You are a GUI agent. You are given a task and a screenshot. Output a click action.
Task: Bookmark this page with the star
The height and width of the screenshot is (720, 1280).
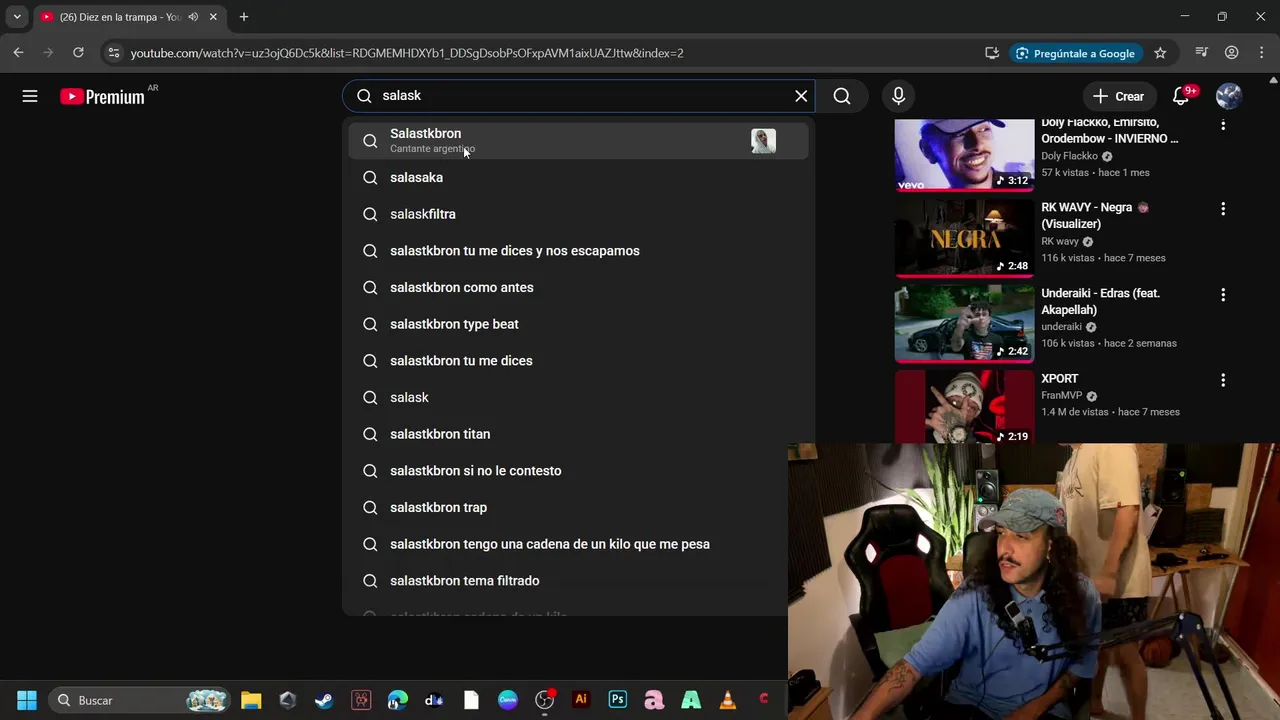point(1160,53)
